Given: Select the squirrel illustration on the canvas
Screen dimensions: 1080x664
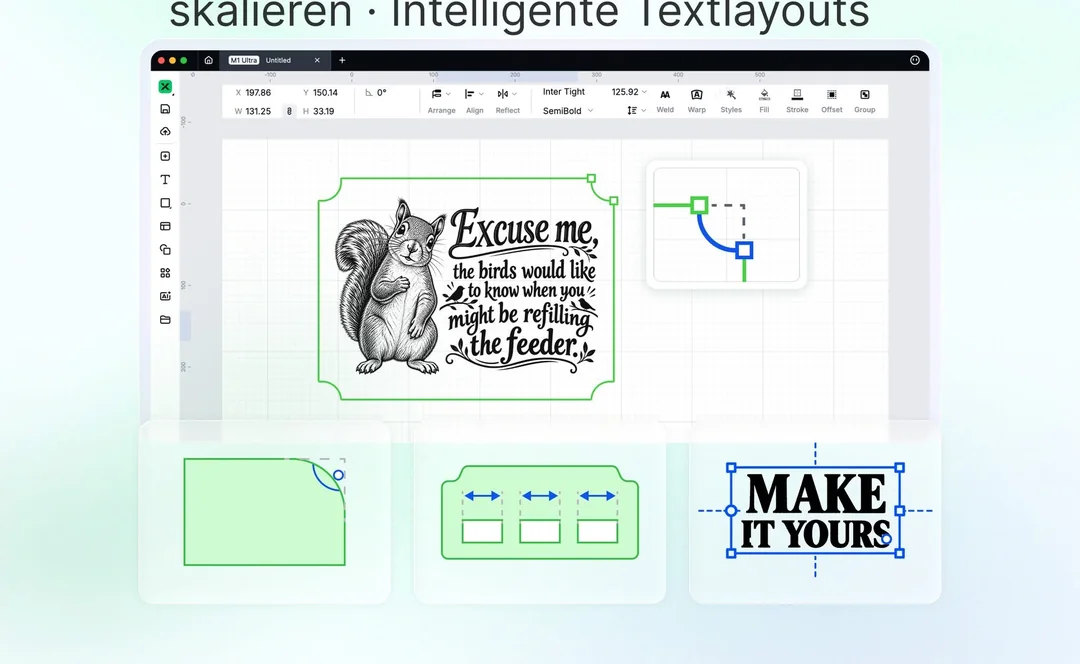Looking at the screenshot, I should [391, 287].
